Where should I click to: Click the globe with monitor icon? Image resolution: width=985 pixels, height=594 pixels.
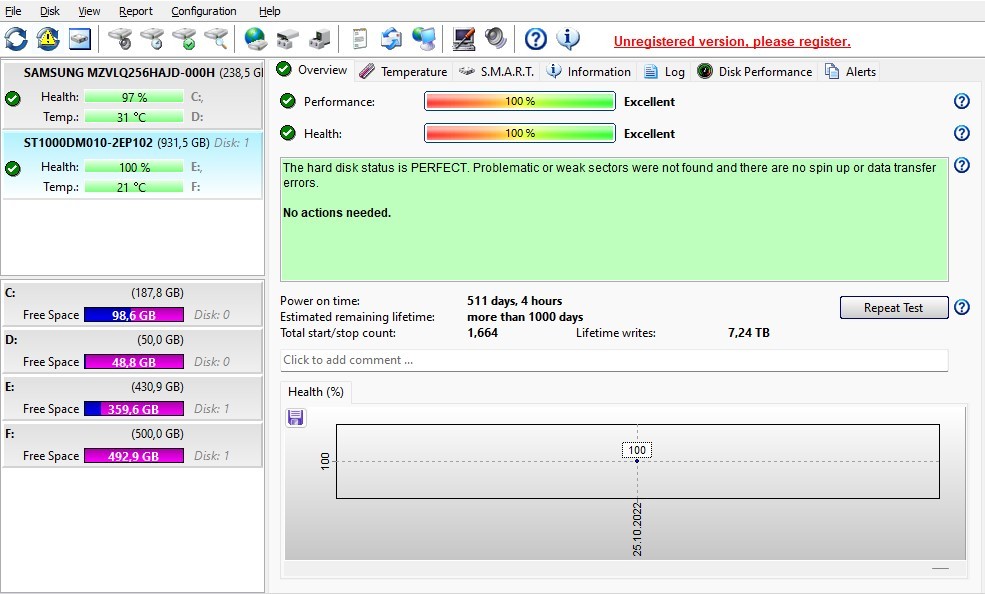[424, 39]
